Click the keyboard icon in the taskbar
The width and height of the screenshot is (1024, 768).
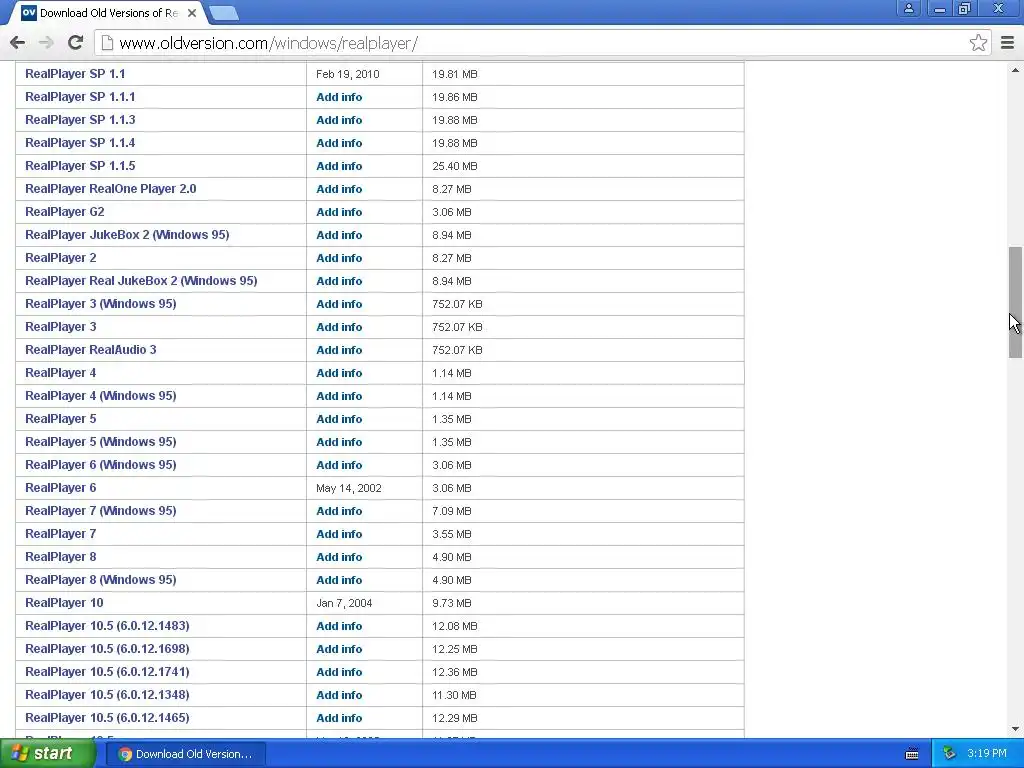[x=912, y=754]
